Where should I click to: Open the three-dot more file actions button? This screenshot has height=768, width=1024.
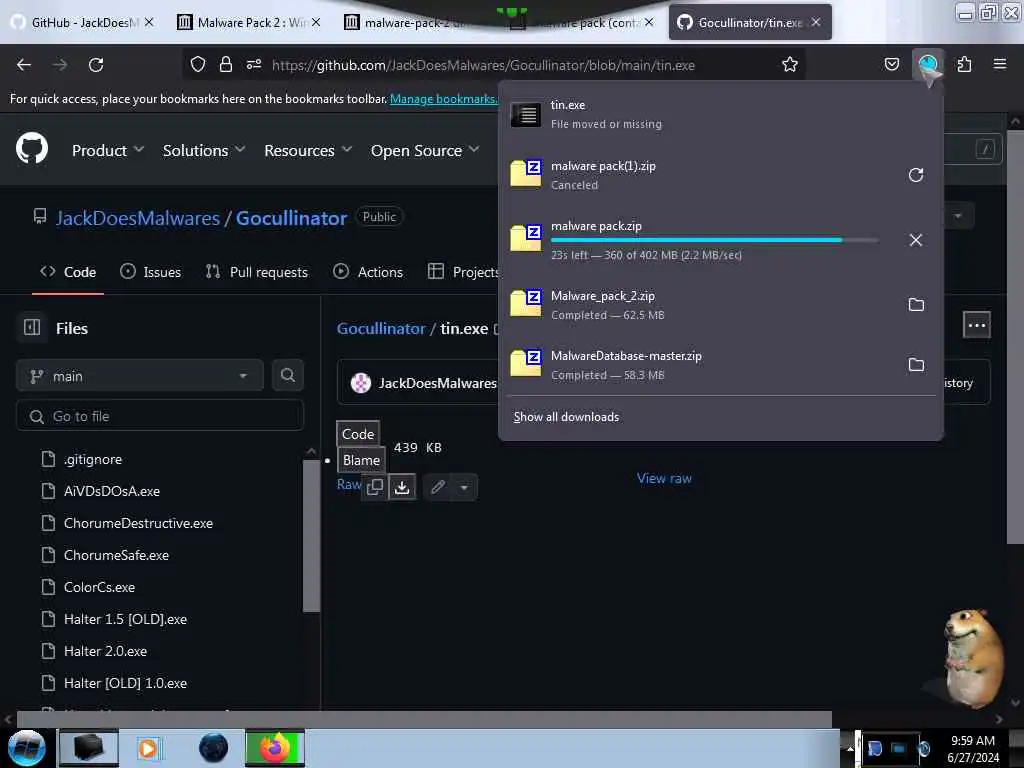click(976, 325)
